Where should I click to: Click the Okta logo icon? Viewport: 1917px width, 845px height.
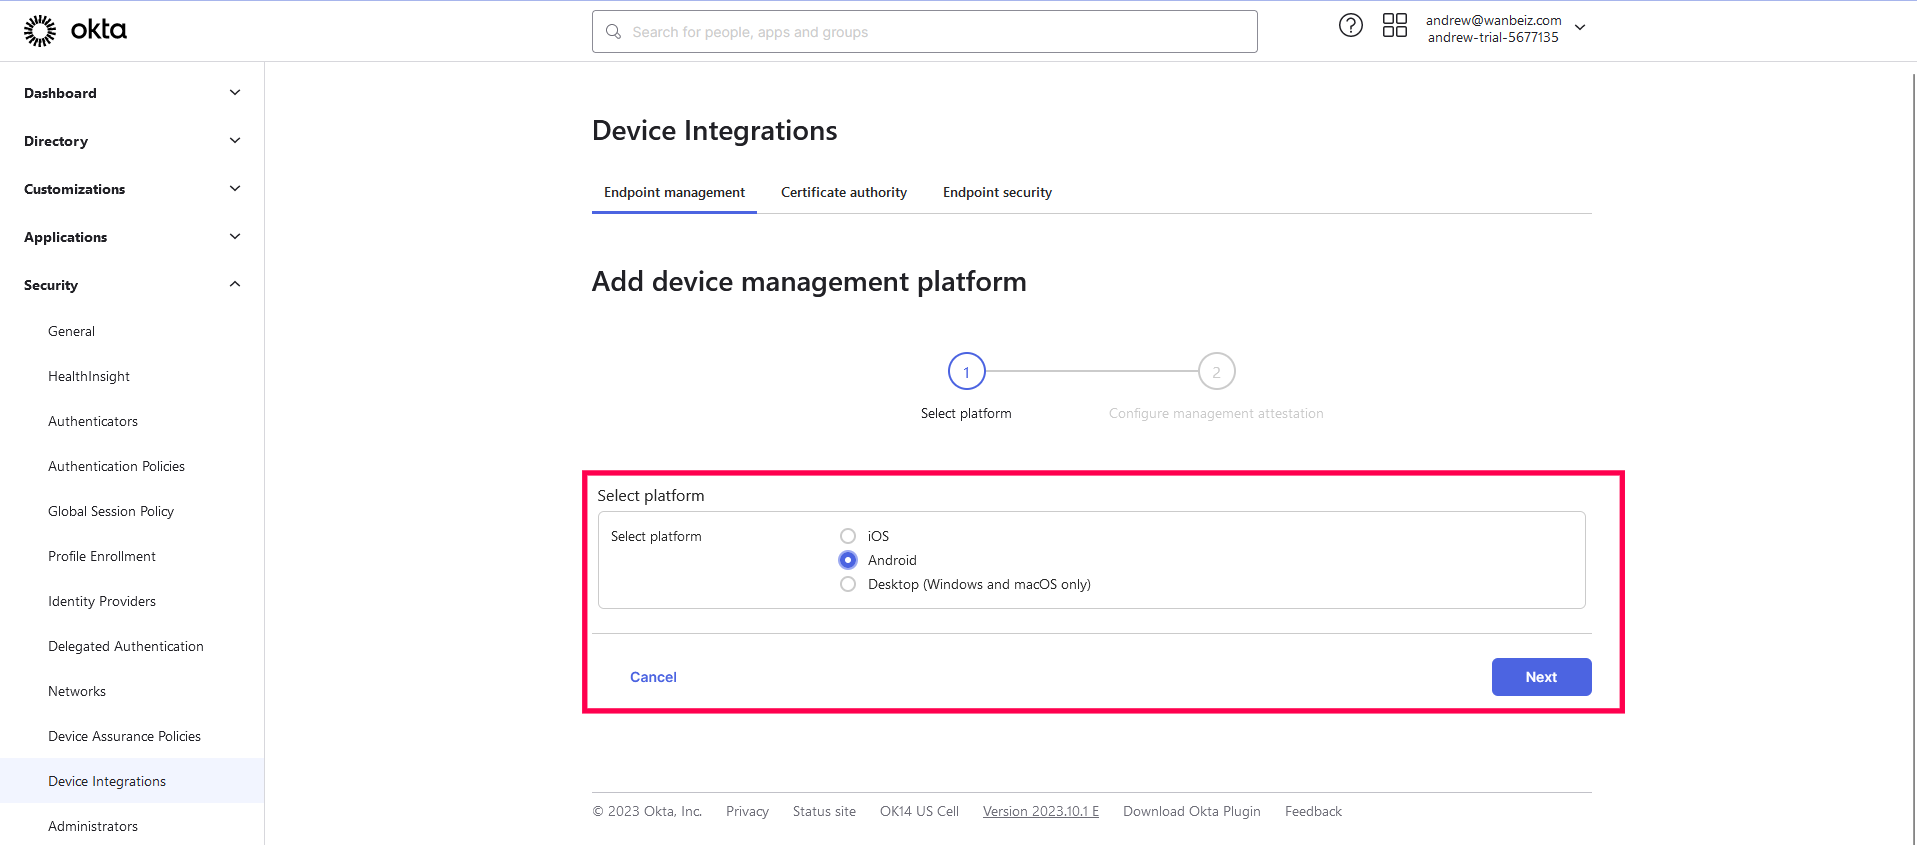40,31
